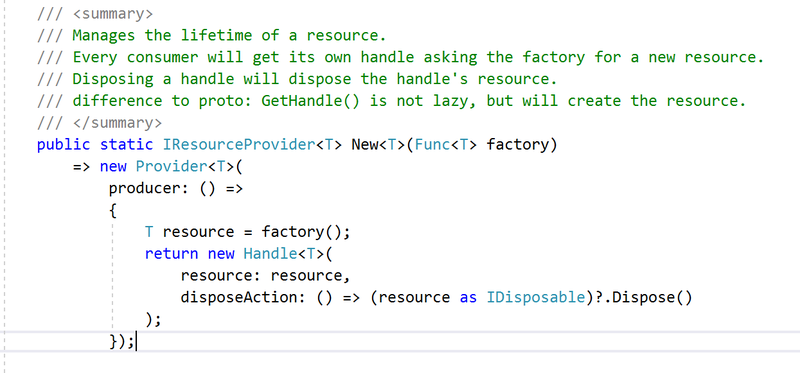Click the 'factory' parameter name in signature
The image size is (800, 373).
[517, 145]
